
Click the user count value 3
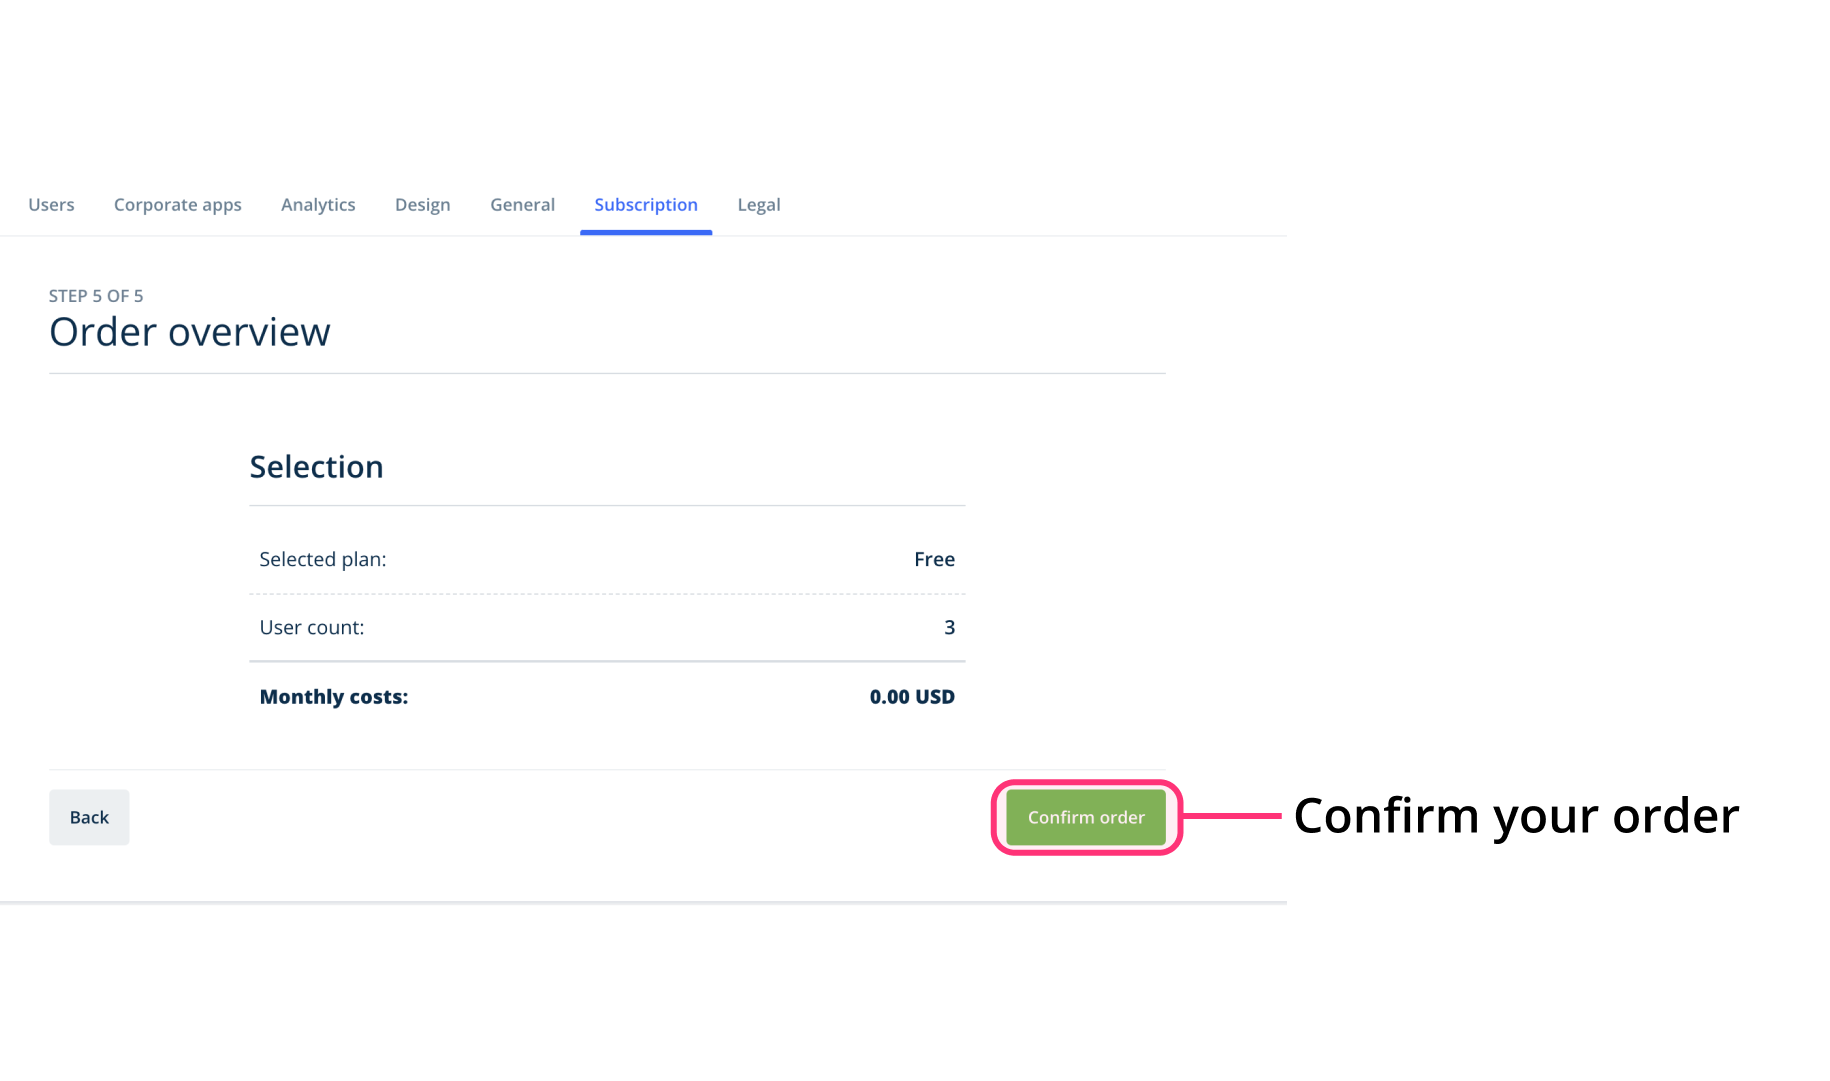(x=950, y=627)
